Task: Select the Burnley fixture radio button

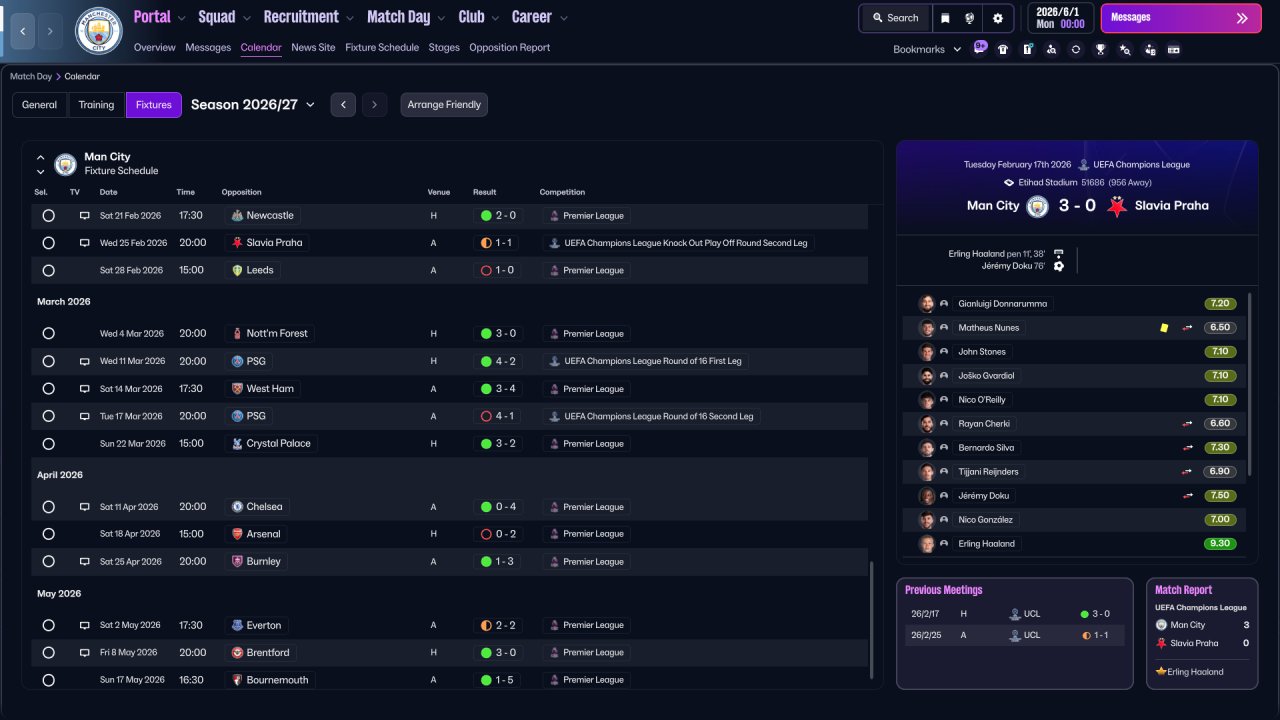Action: tap(48, 562)
